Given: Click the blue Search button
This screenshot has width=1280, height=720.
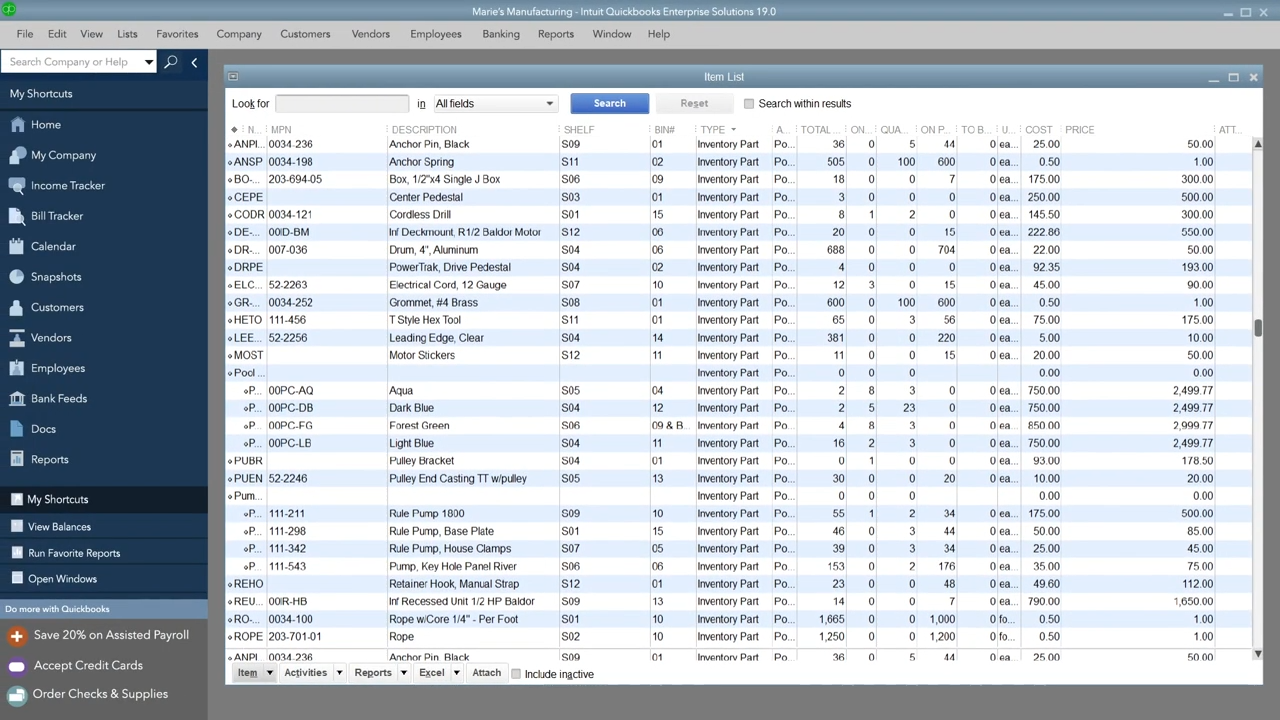Looking at the screenshot, I should coord(609,104).
